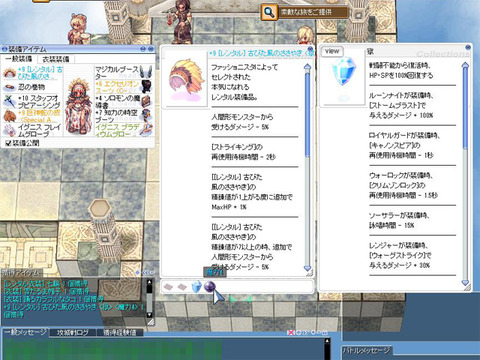Click the 忍の巻物 item name
480x360 pixels.
[31, 87]
